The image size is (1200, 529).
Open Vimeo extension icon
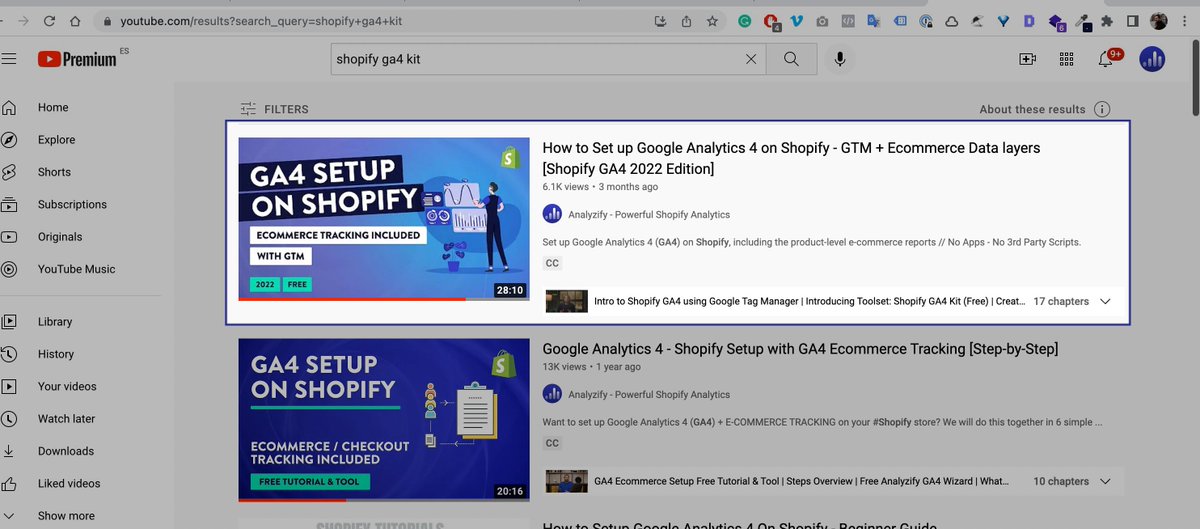pos(797,20)
